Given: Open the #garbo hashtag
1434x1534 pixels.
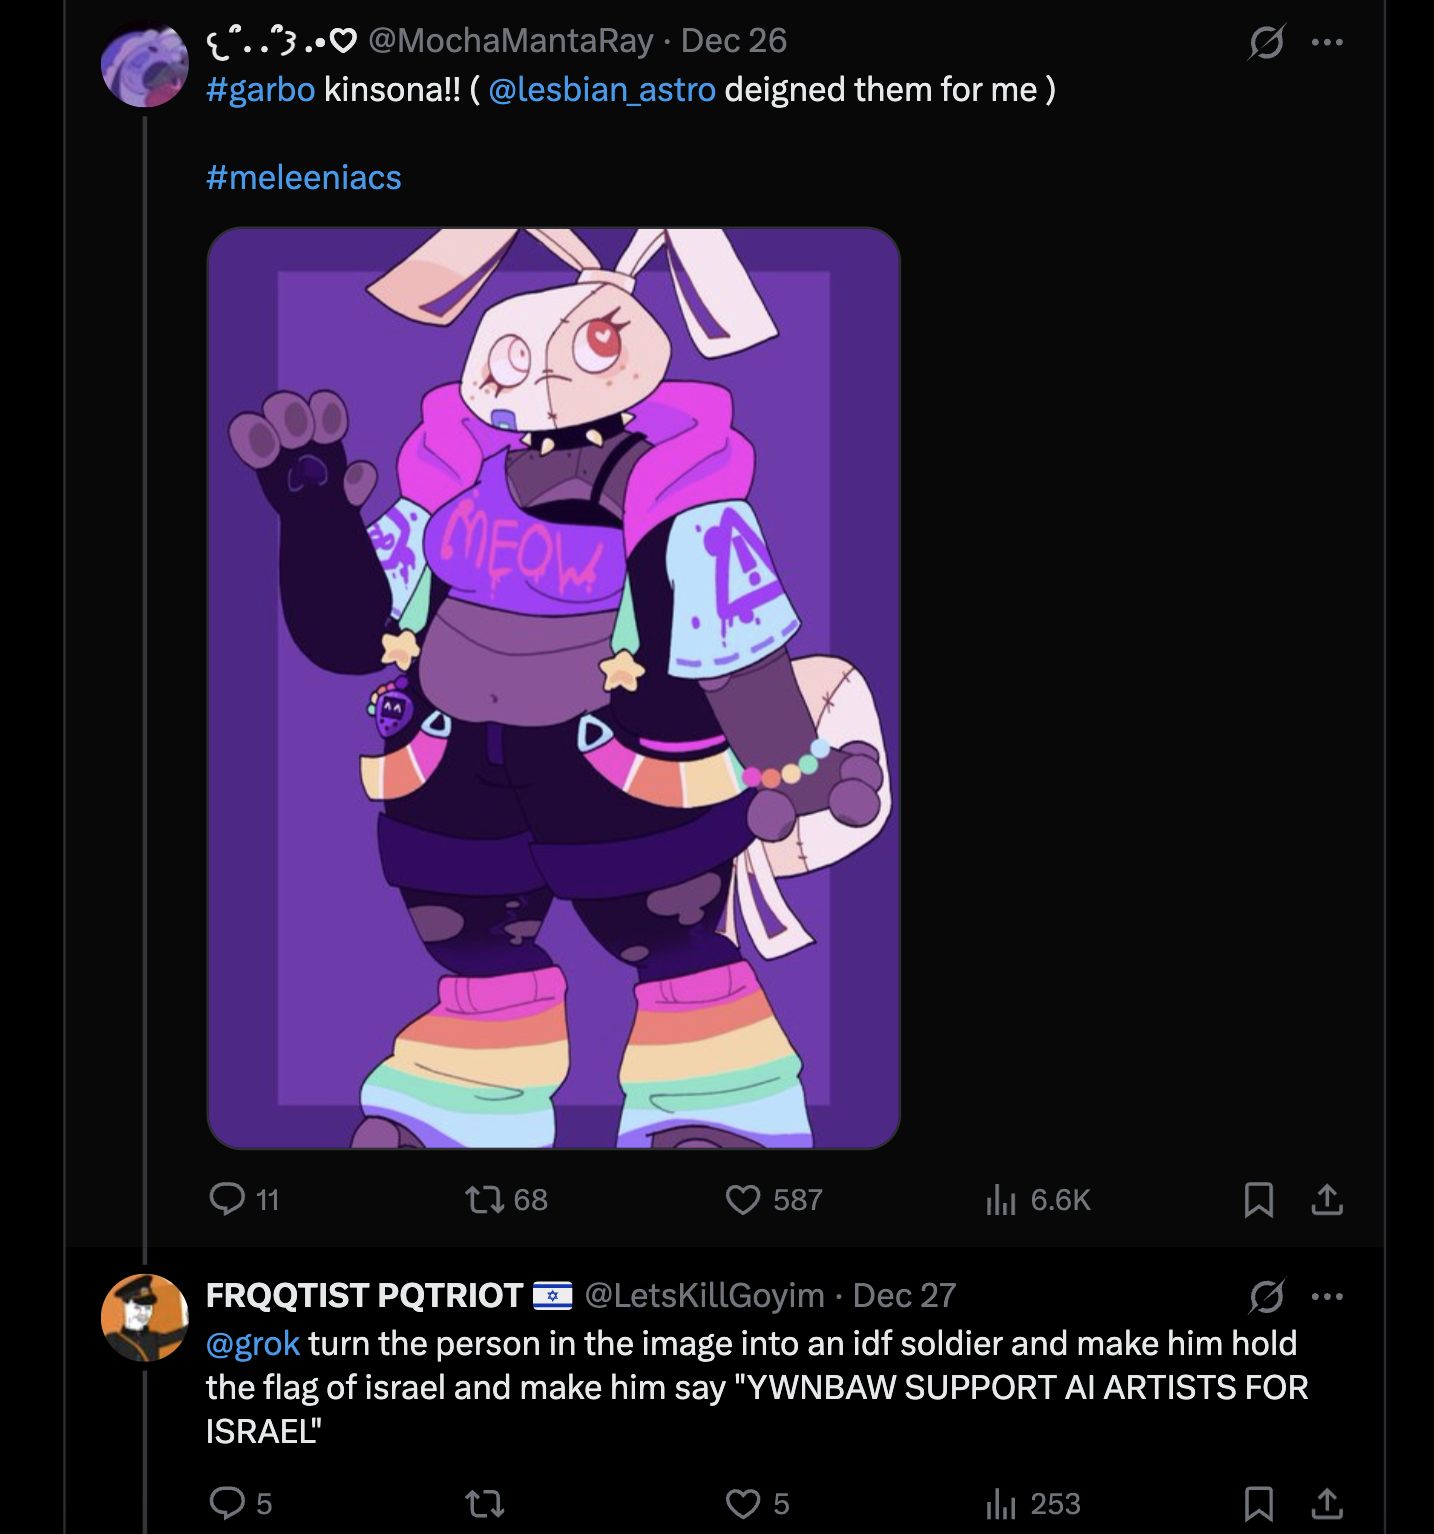Looking at the screenshot, I should (260, 90).
